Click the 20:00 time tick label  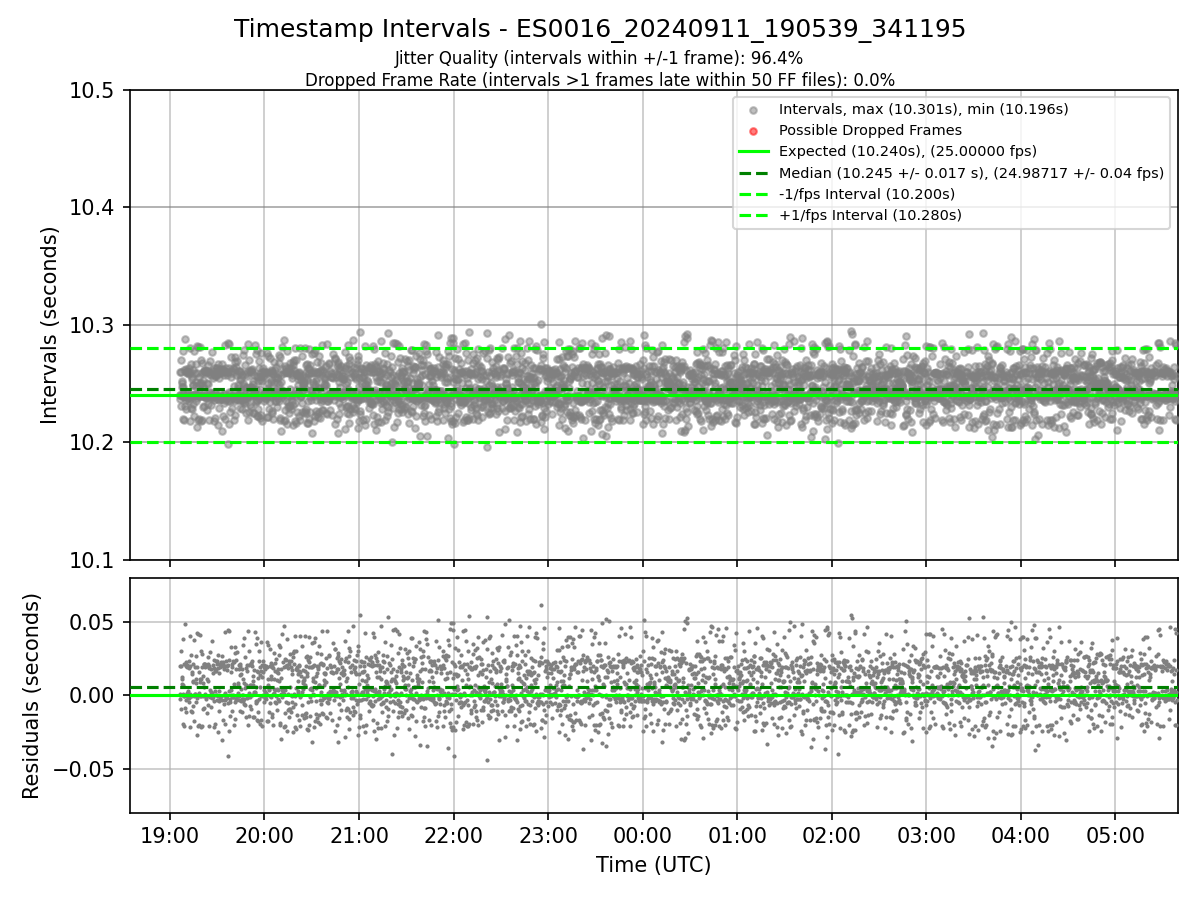264,835
